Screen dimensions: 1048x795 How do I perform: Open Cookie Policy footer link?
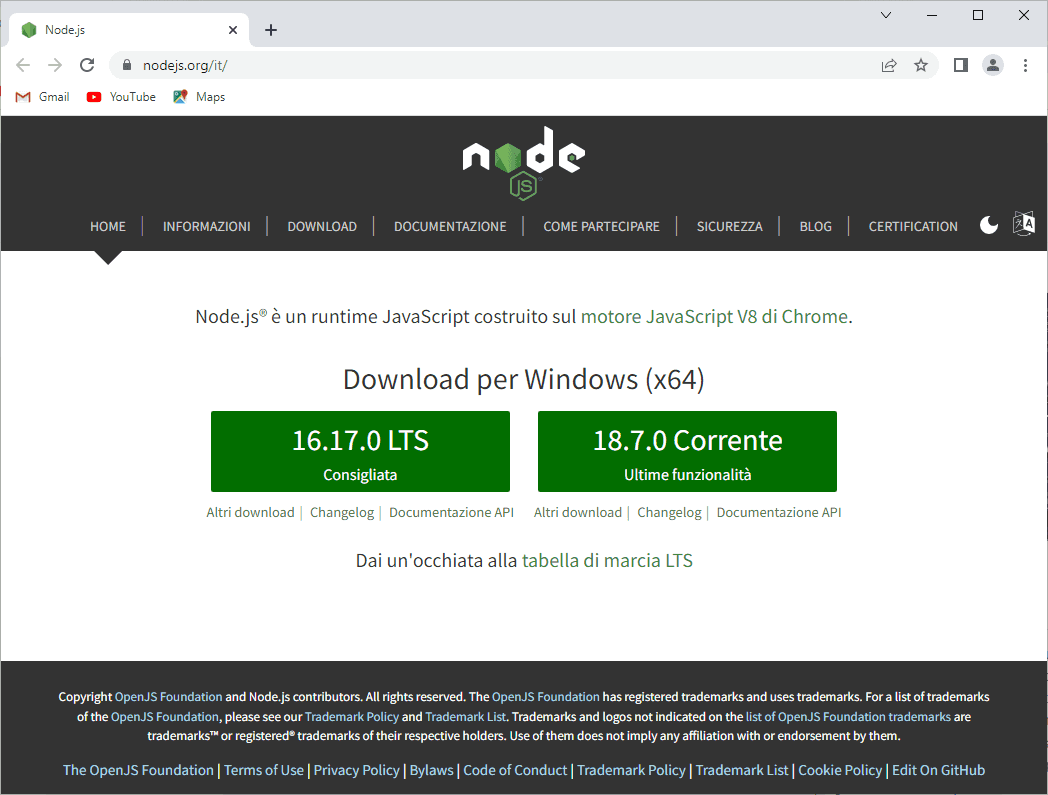click(840, 770)
